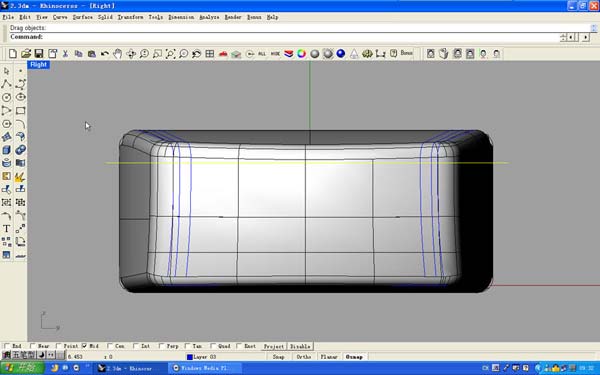Select the Text tool icon
600x375 pixels.
point(7,229)
